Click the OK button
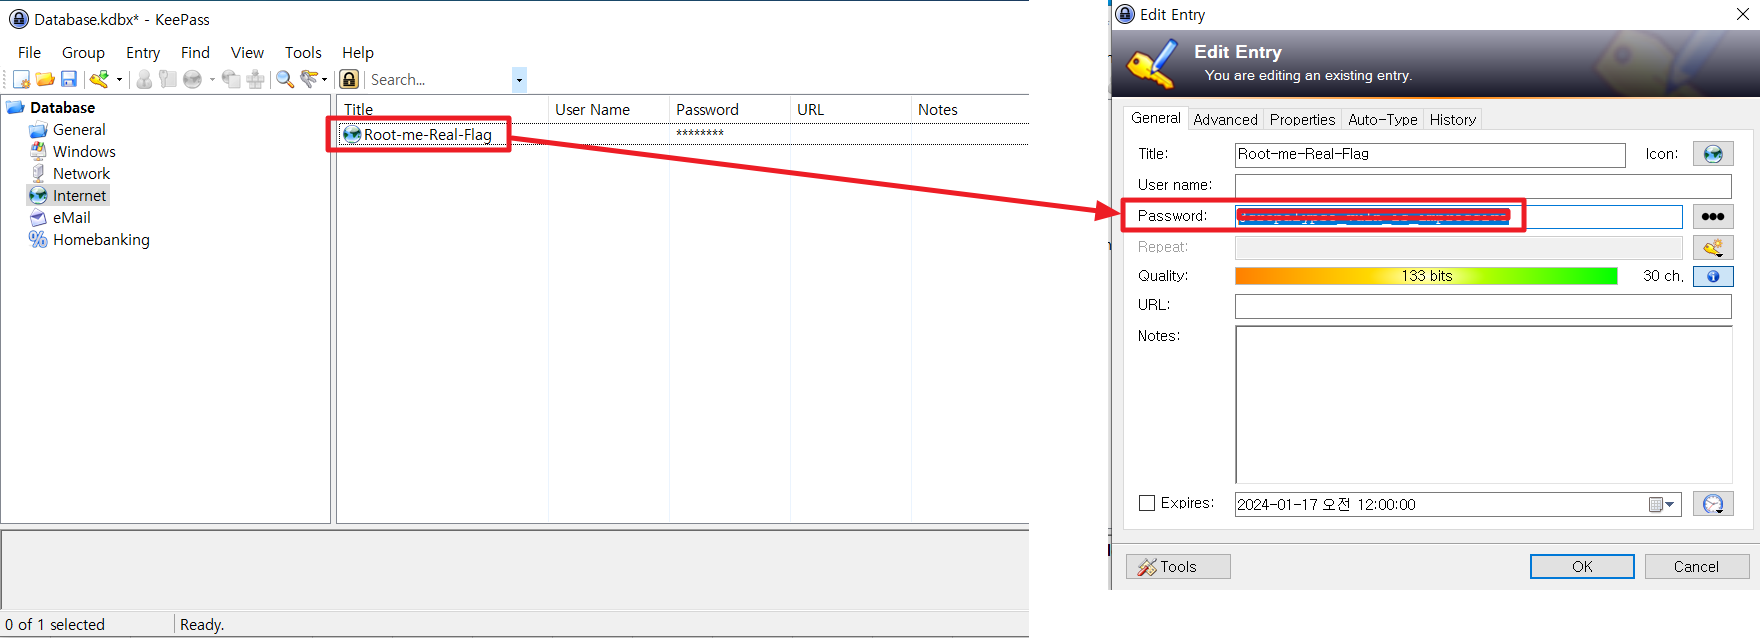Viewport: 1760px width, 638px height. click(x=1582, y=567)
